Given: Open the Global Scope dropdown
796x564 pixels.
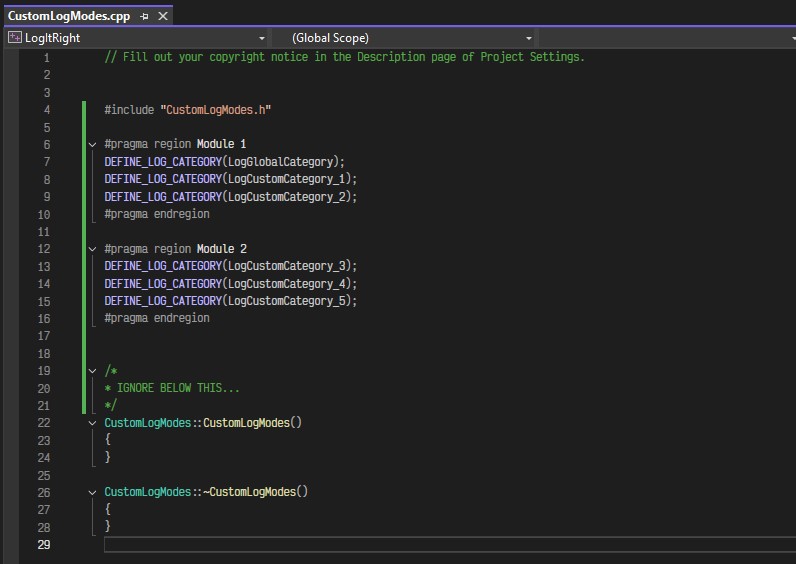Looking at the screenshot, I should pos(529,38).
